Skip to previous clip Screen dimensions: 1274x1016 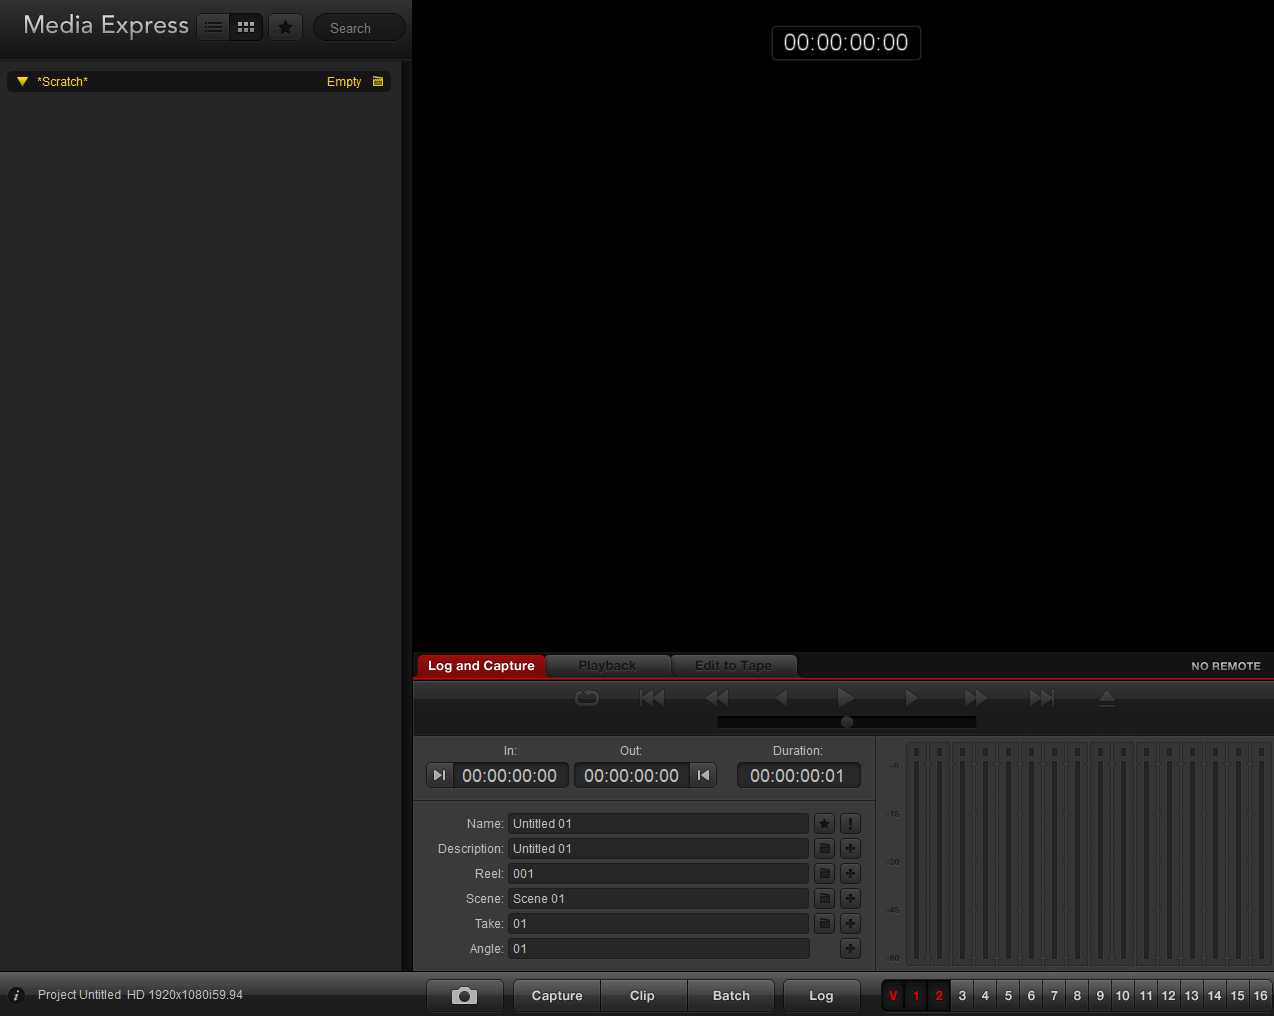tap(652, 698)
